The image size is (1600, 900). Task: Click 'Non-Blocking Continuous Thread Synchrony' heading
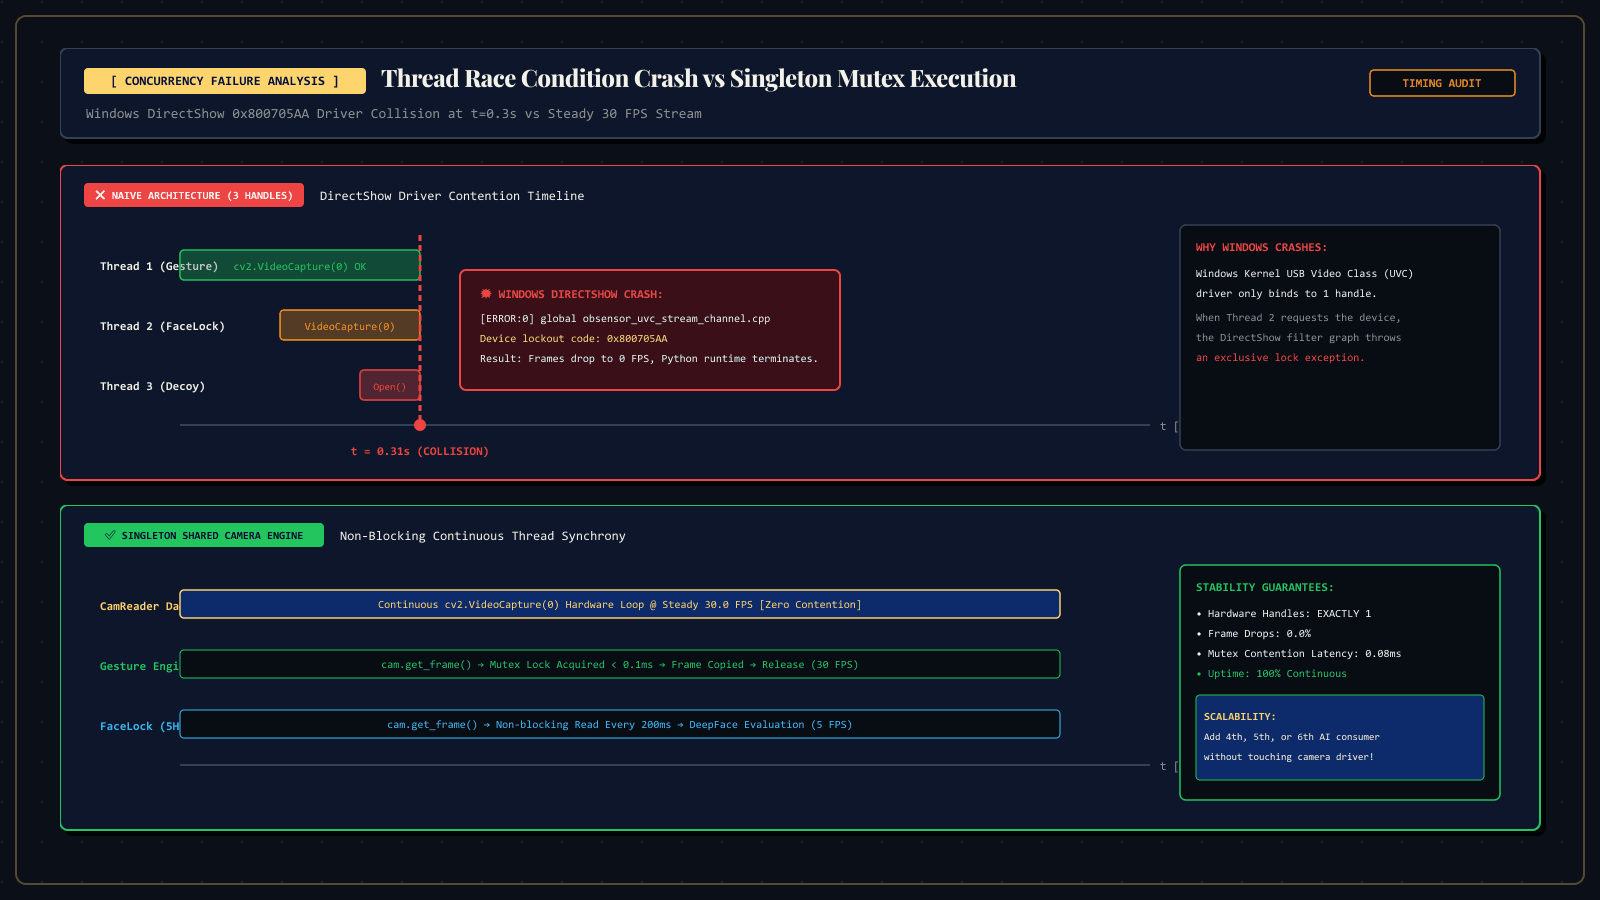coord(483,536)
